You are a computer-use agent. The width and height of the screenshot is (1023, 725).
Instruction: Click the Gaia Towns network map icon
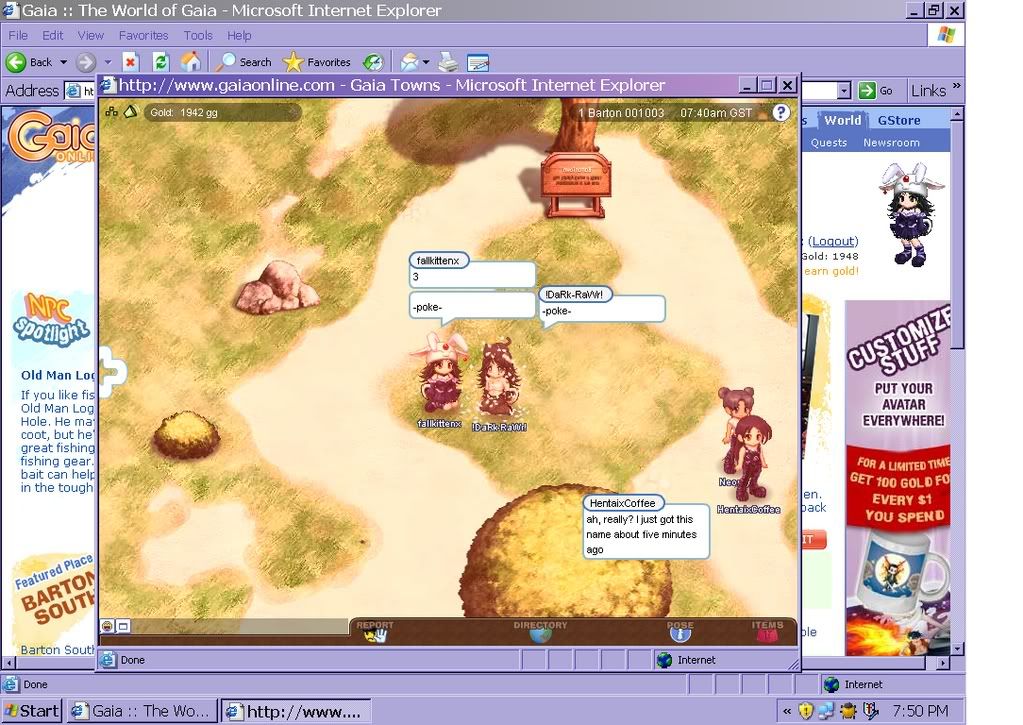click(112, 112)
